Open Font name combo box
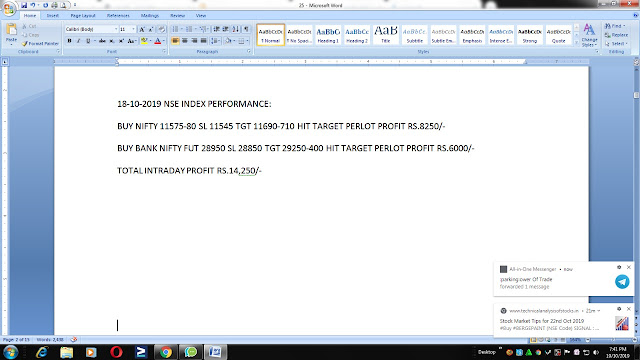Image resolution: width=640 pixels, height=360 pixels. point(91,29)
